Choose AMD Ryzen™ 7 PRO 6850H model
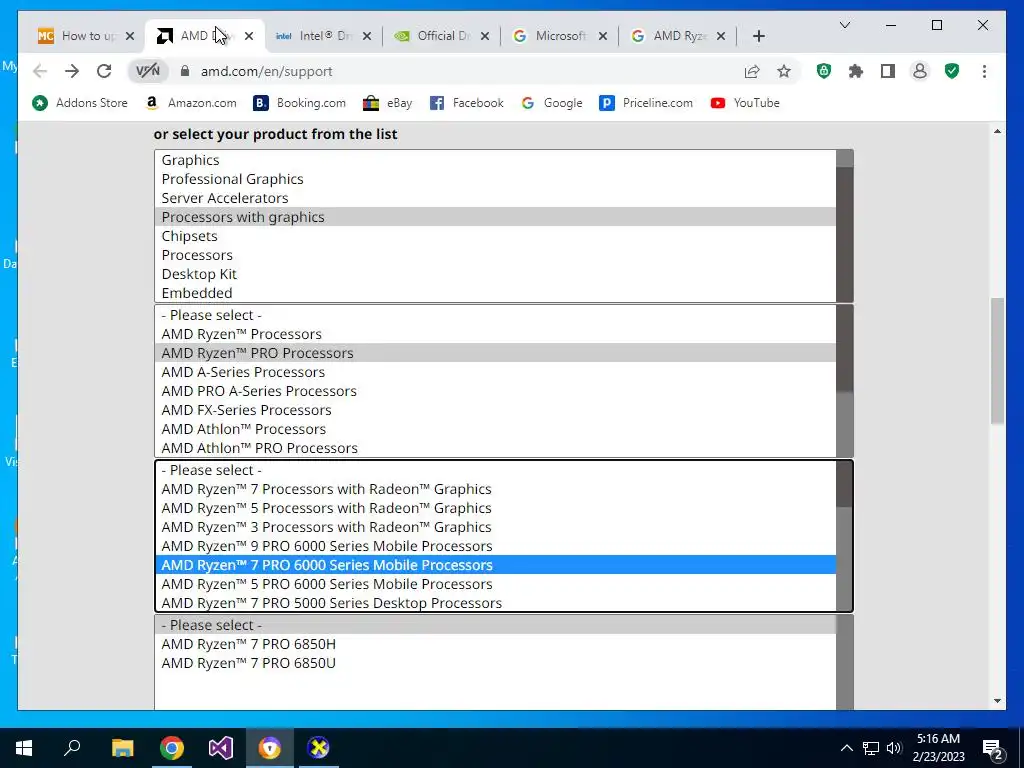Image resolution: width=1024 pixels, height=768 pixels. pyautogui.click(x=495, y=644)
